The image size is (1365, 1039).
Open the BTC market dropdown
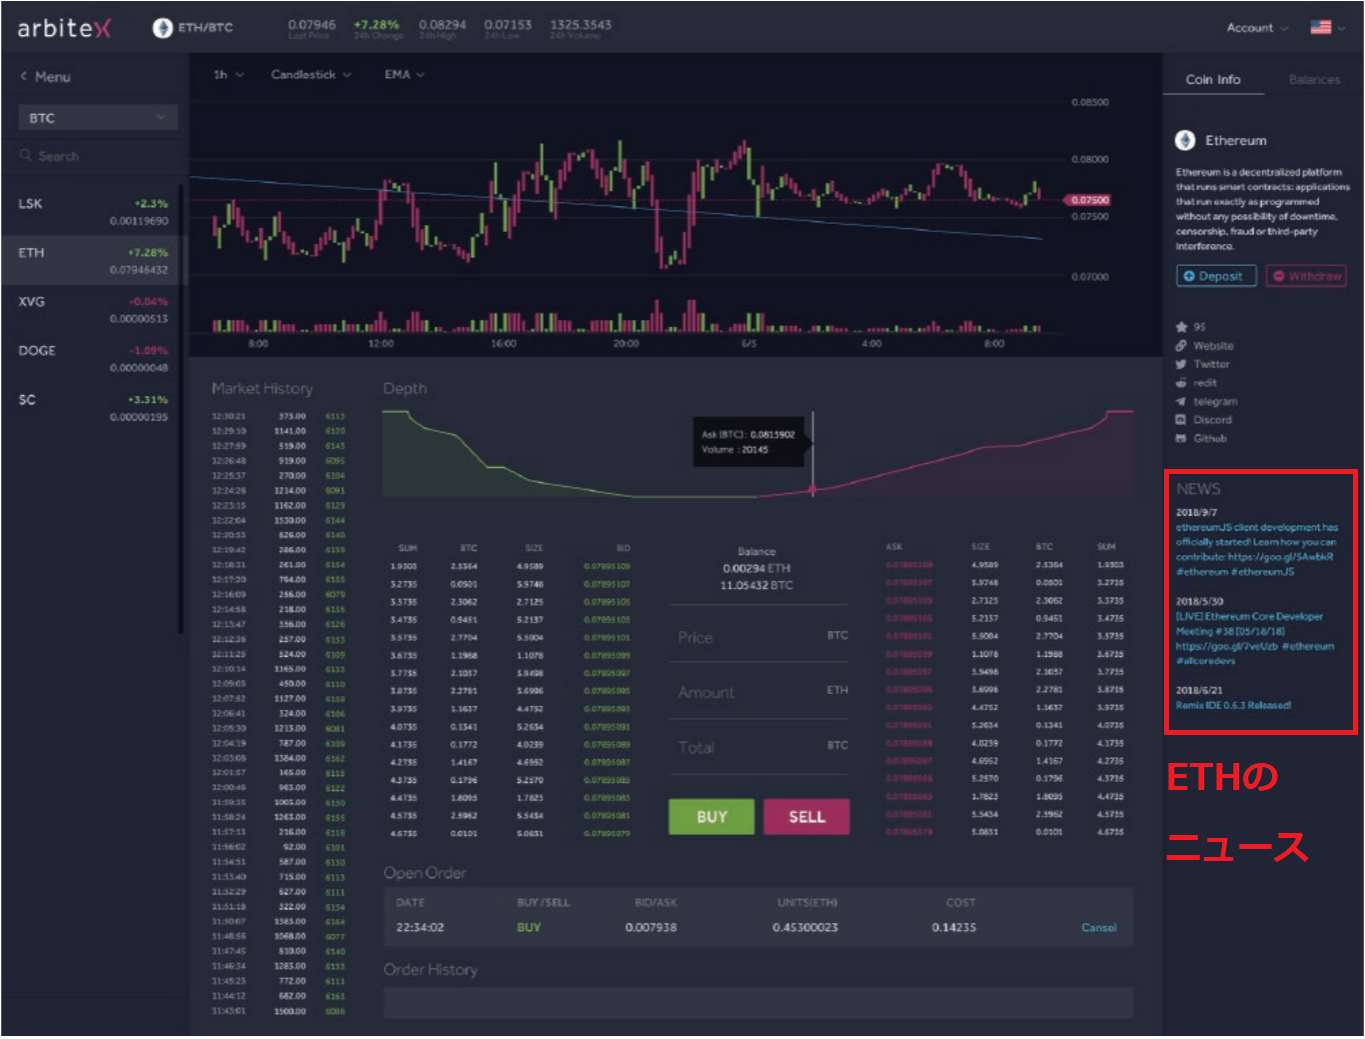[x=98, y=117]
